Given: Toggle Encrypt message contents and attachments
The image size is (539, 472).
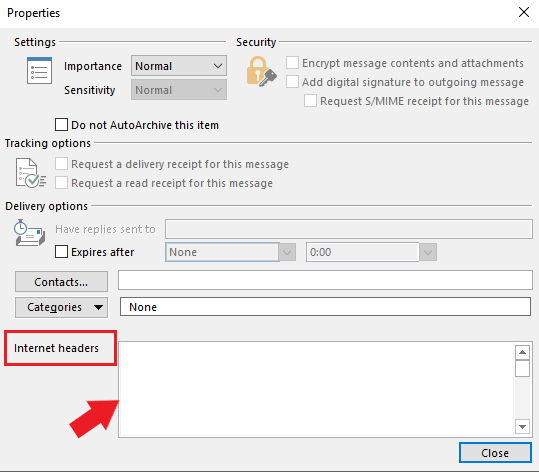Looking at the screenshot, I should (x=292, y=63).
